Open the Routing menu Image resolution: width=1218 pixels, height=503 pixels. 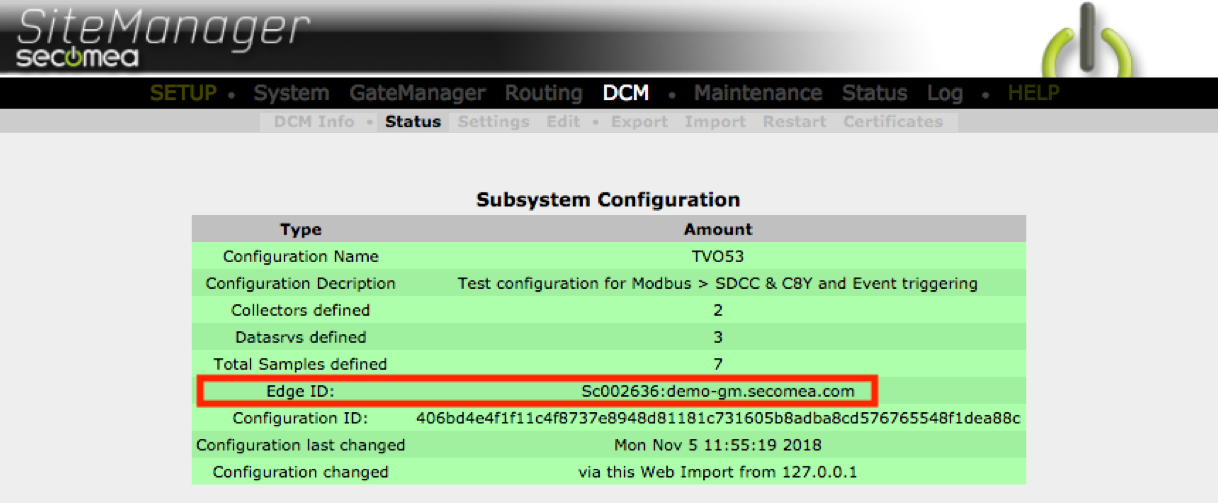(x=543, y=93)
